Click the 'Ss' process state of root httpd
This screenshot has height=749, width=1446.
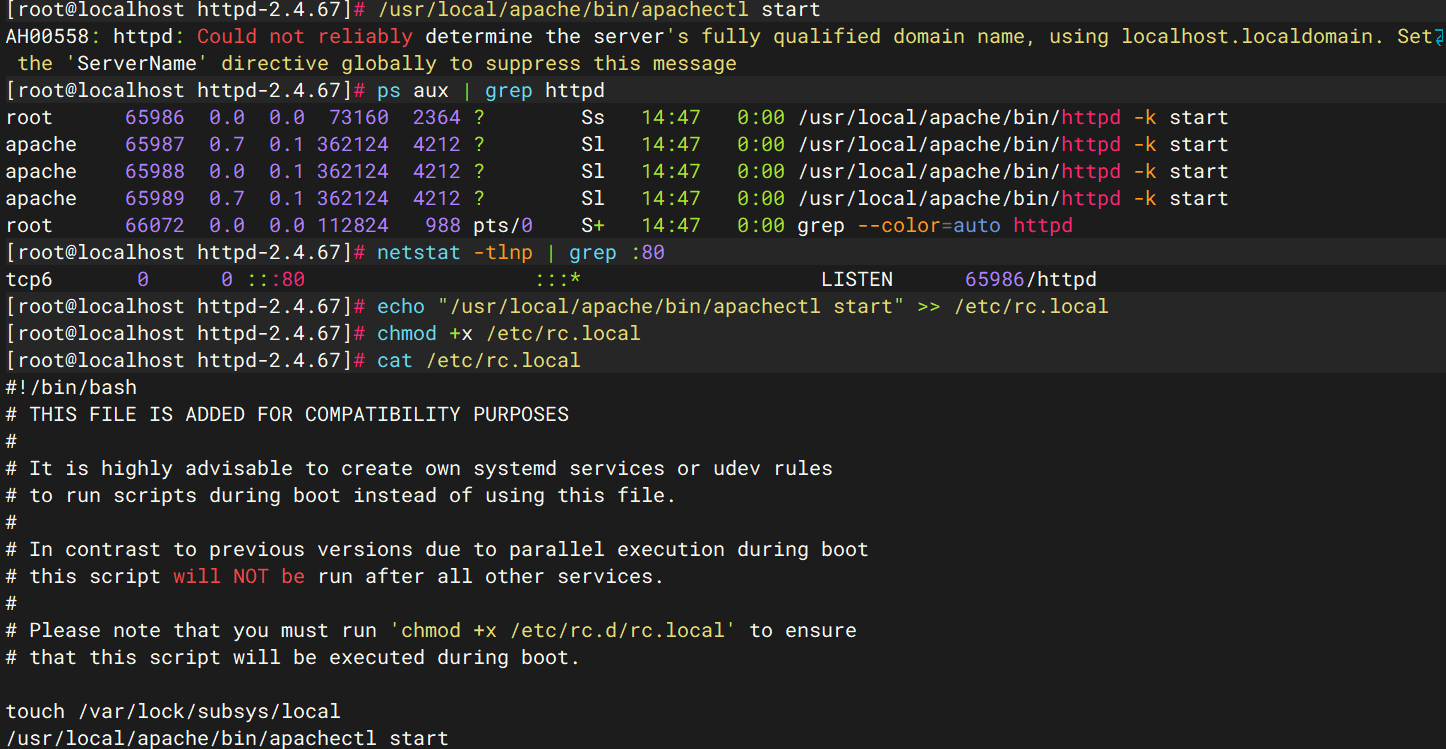593,118
